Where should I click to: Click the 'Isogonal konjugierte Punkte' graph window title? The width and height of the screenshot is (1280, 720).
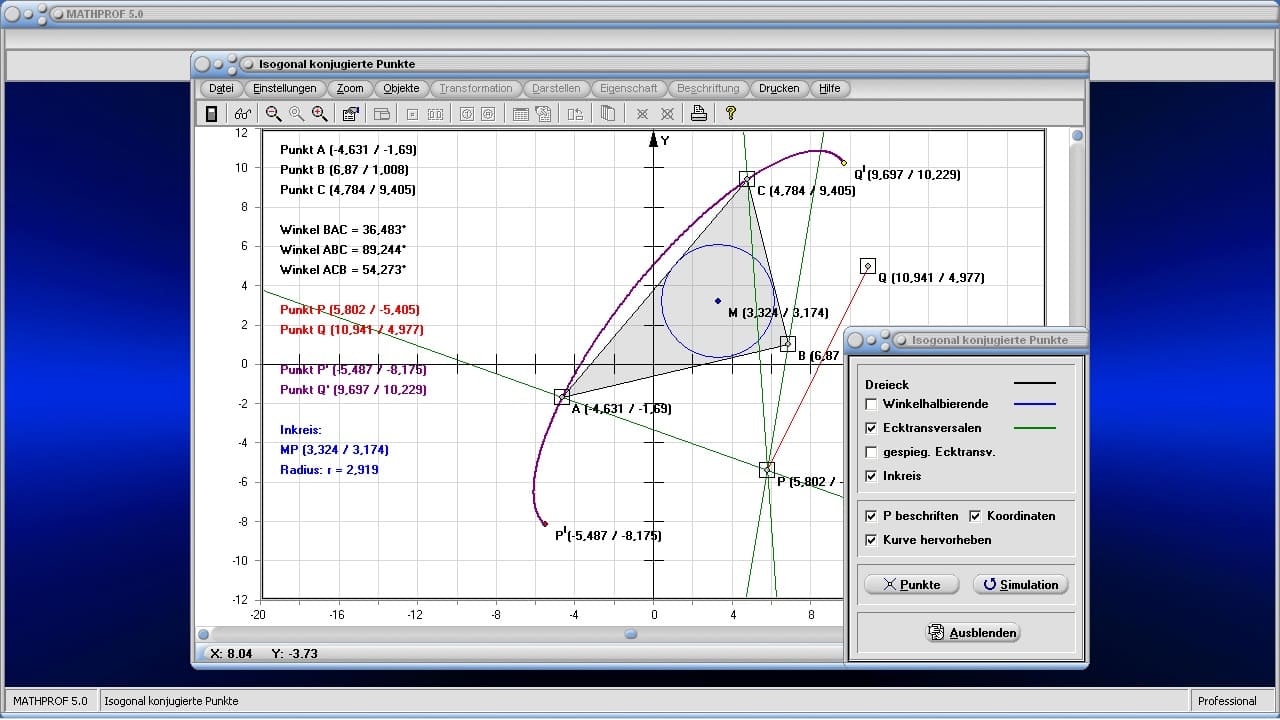click(x=337, y=64)
